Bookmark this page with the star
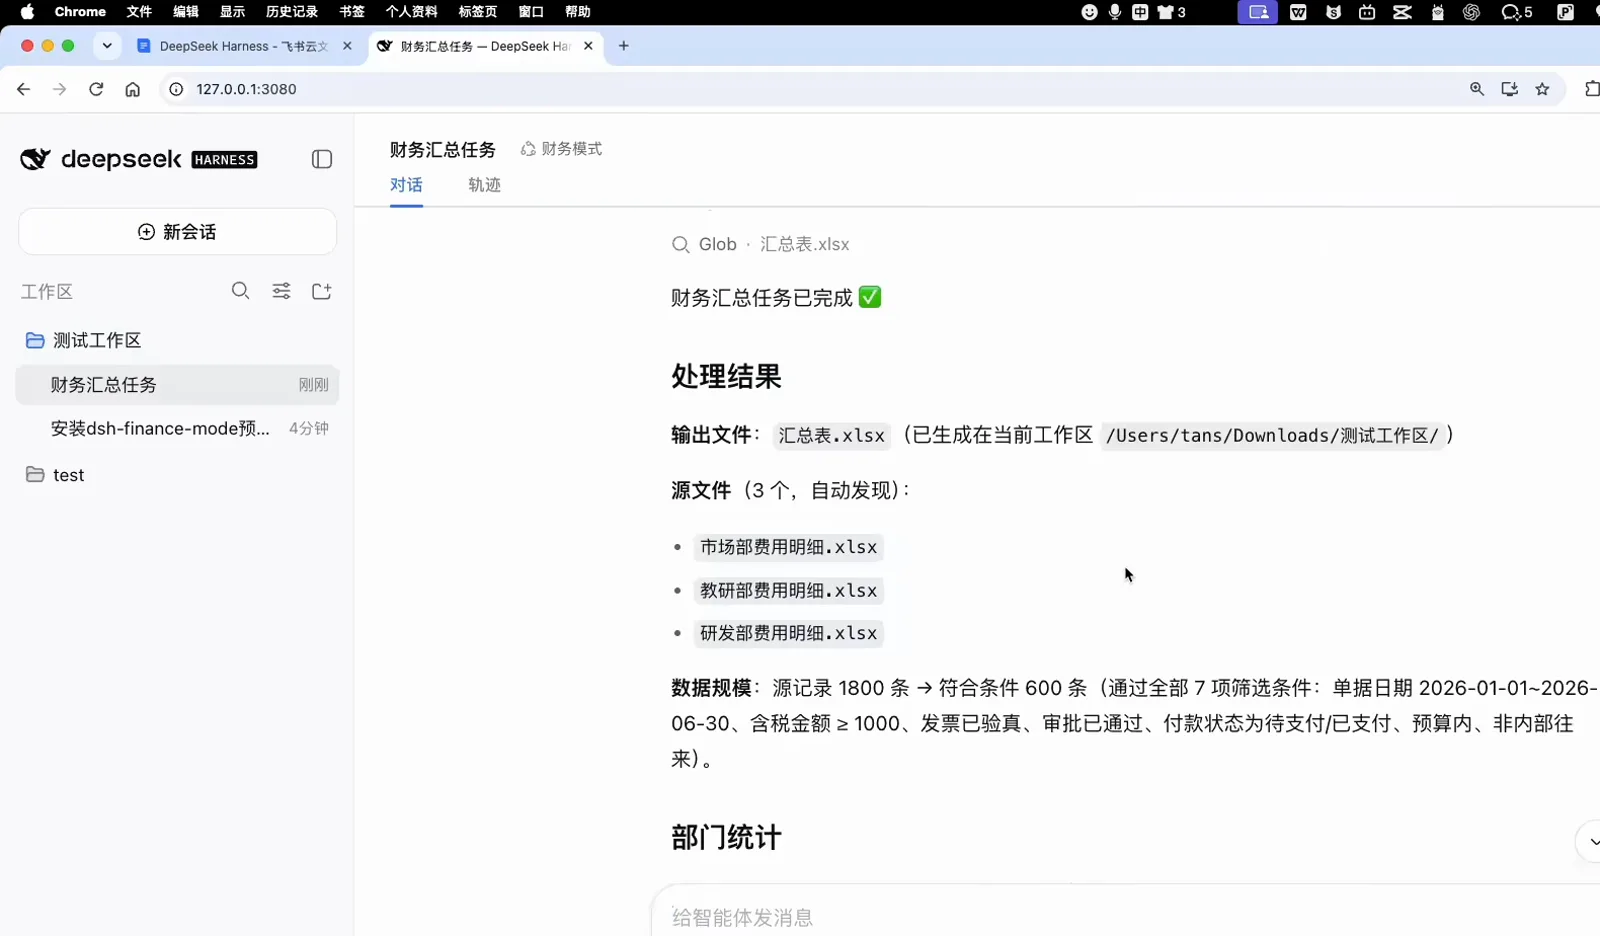 (x=1543, y=89)
